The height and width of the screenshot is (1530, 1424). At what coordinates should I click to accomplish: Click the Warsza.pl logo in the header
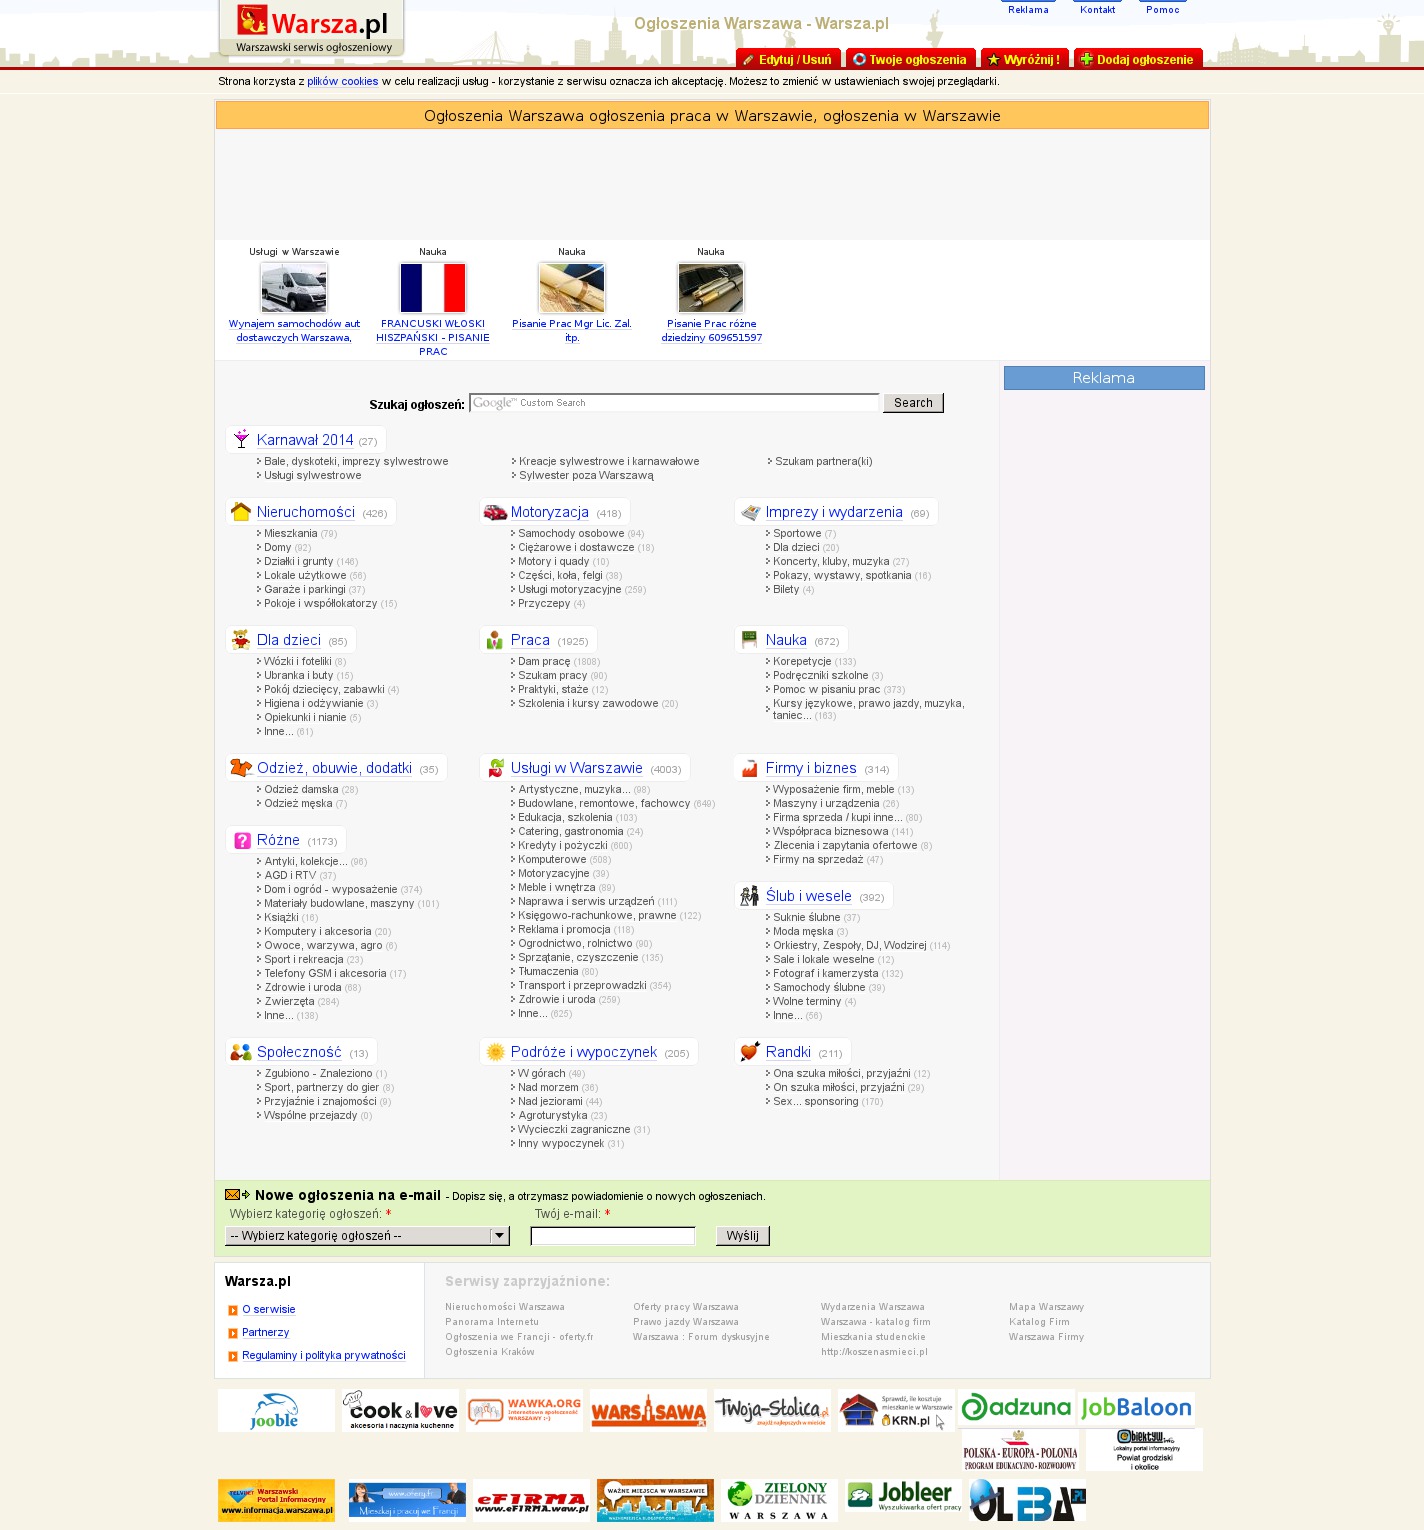point(312,28)
